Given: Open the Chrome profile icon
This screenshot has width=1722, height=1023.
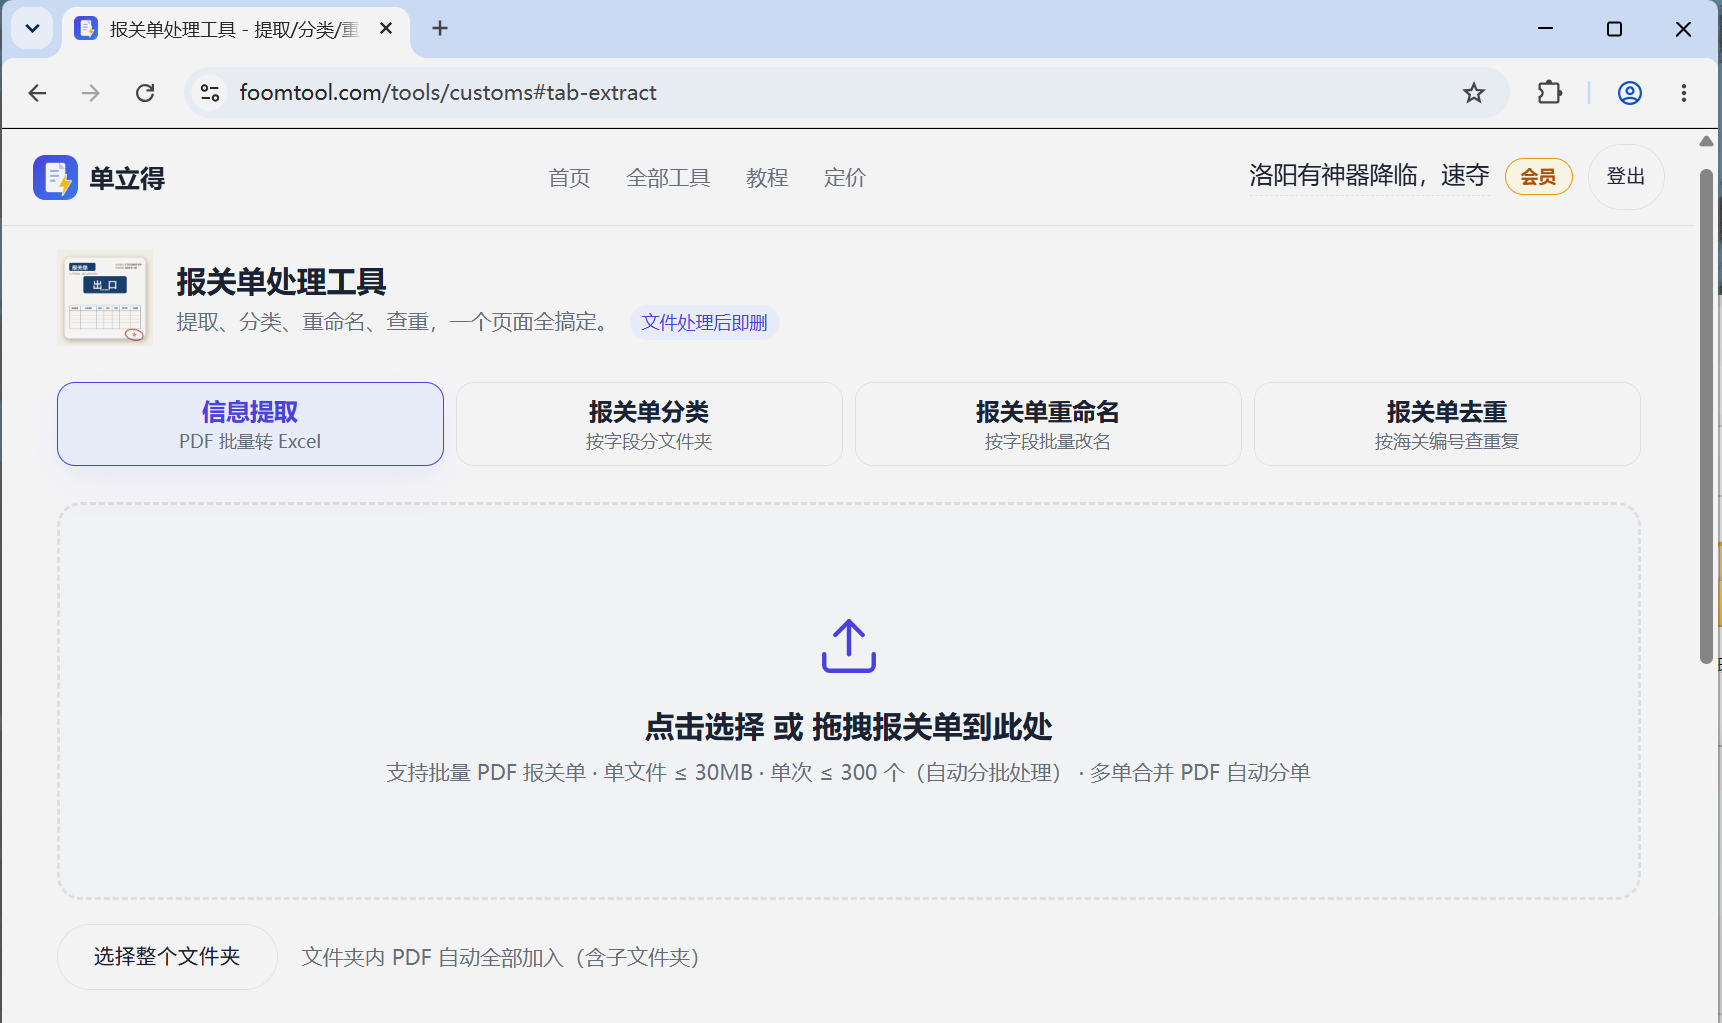Looking at the screenshot, I should (1630, 93).
